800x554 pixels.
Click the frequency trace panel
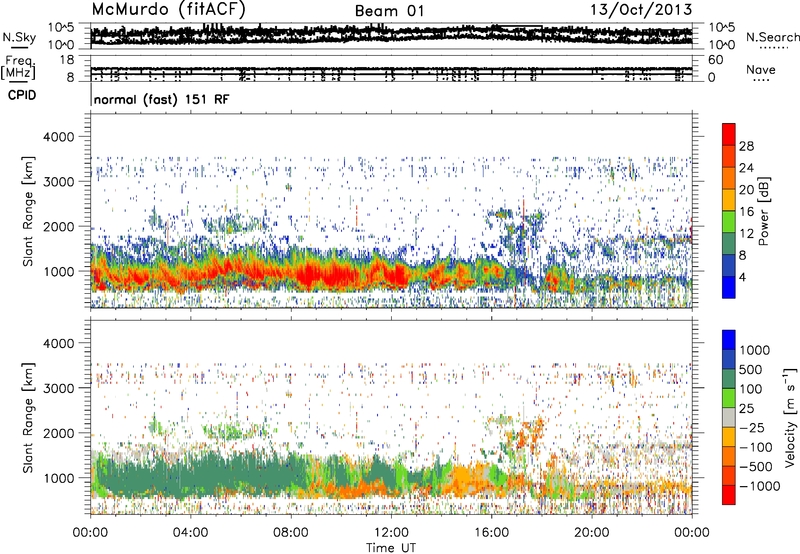point(391,70)
